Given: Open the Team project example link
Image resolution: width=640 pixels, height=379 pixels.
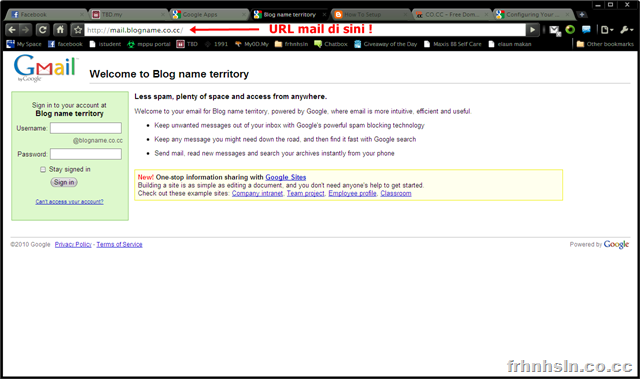Looking at the screenshot, I should [306, 193].
